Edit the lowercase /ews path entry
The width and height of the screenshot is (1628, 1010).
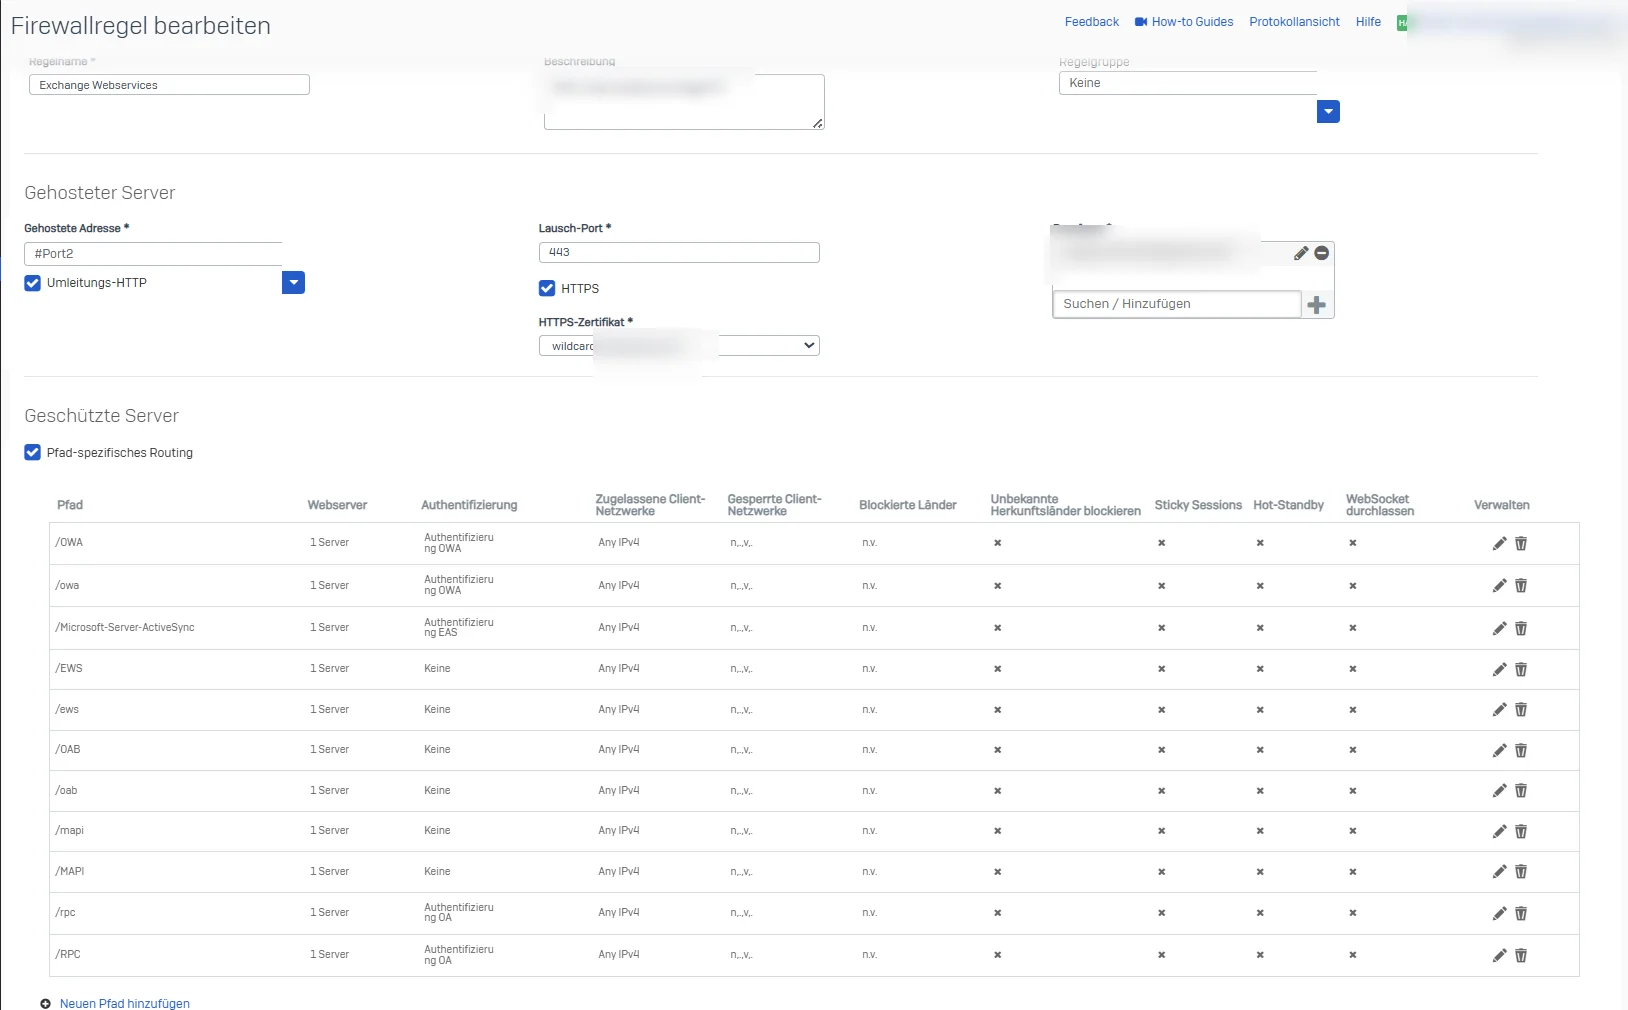[1499, 710]
